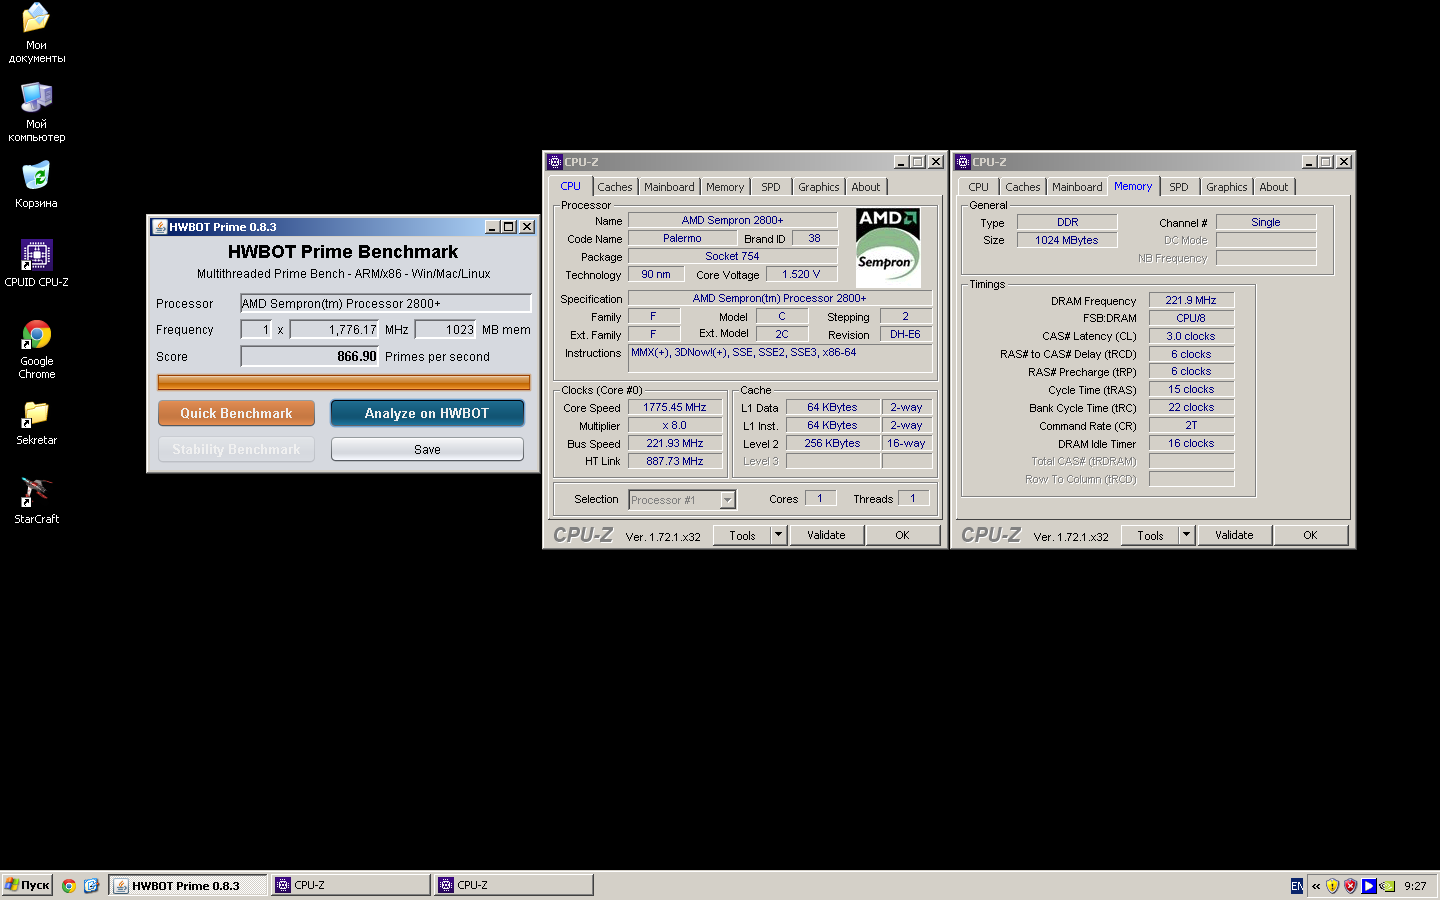The height and width of the screenshot is (900, 1440).
Task: Click the Package value Socket 754
Action: point(732,256)
